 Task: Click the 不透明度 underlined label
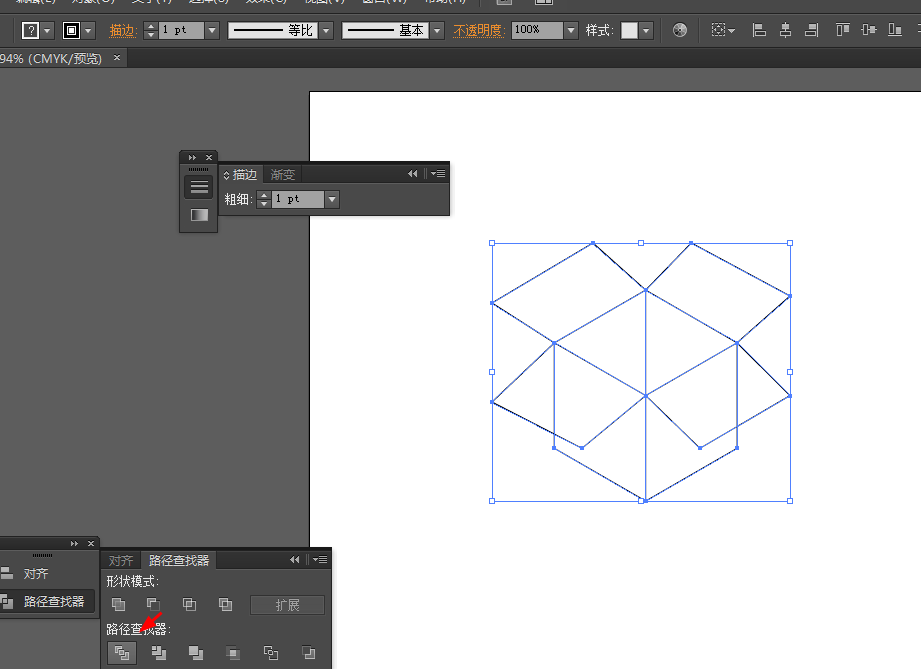pyautogui.click(x=478, y=30)
